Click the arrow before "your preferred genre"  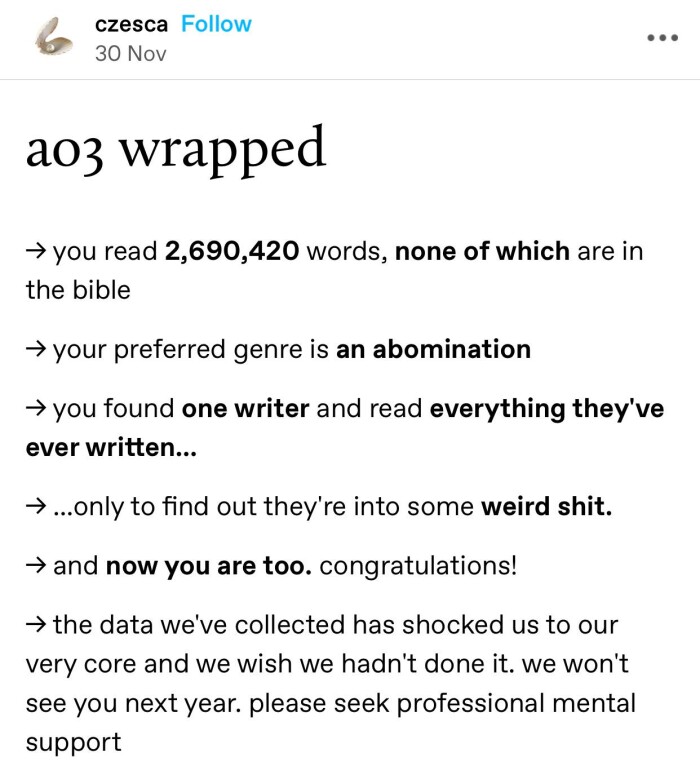37,350
